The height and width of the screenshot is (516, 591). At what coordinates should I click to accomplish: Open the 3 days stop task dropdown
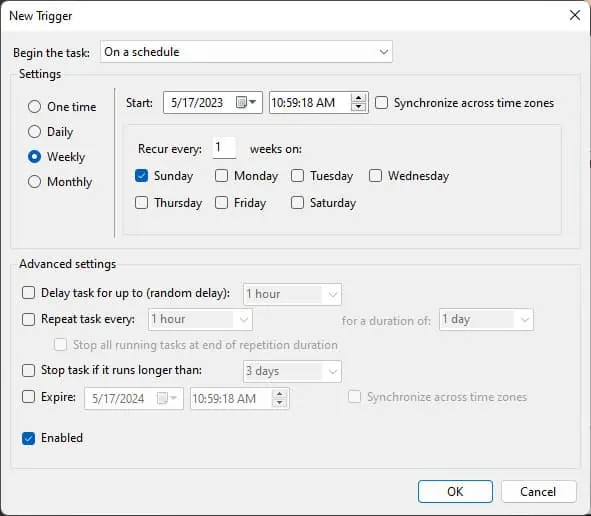pos(292,371)
